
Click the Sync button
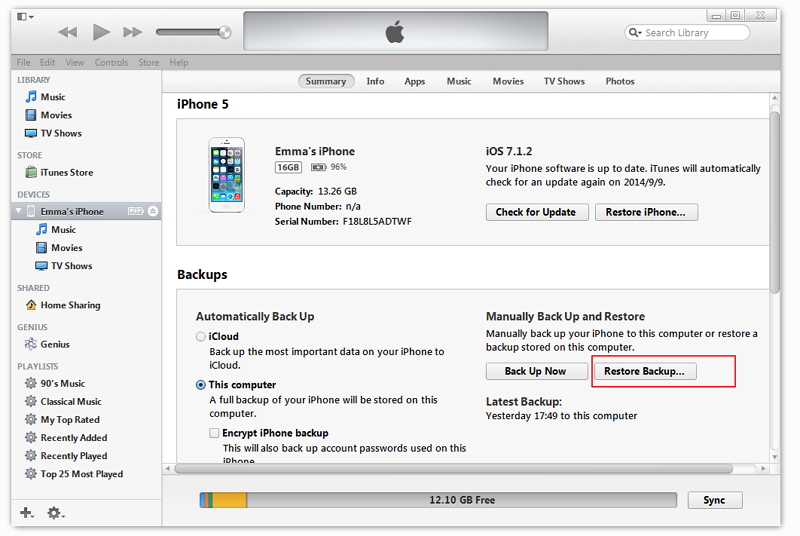(x=714, y=500)
